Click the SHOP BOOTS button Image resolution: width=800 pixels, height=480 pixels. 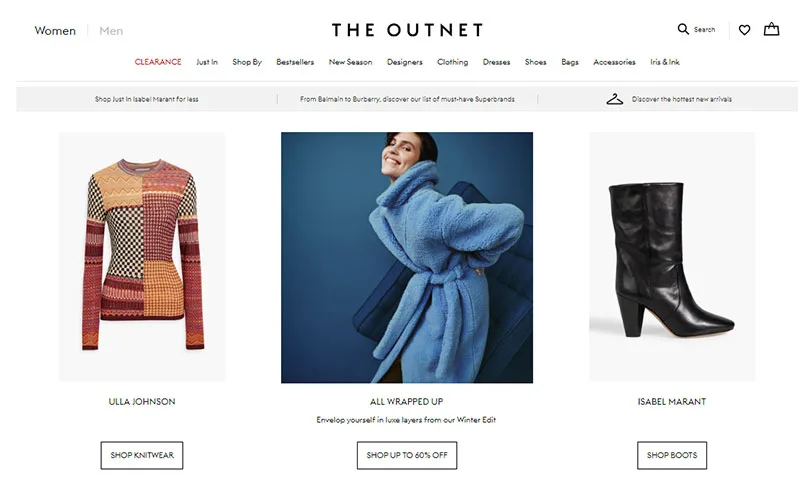pos(672,455)
